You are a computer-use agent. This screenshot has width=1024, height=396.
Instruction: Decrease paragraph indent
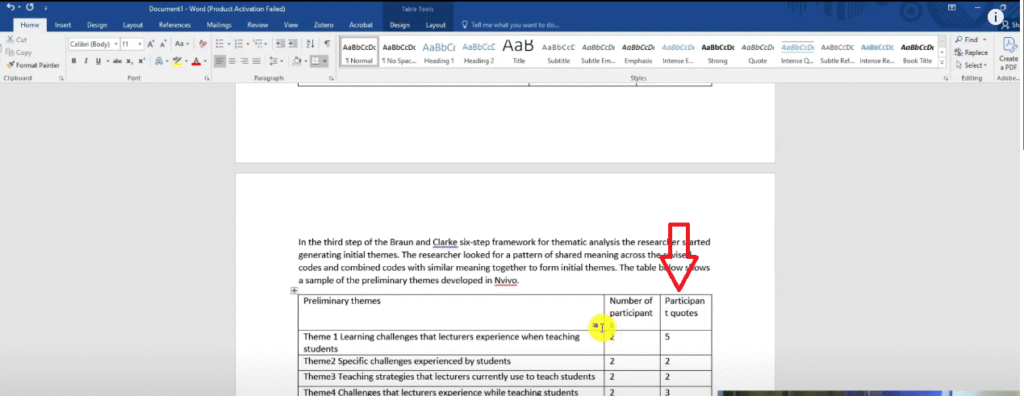280,44
